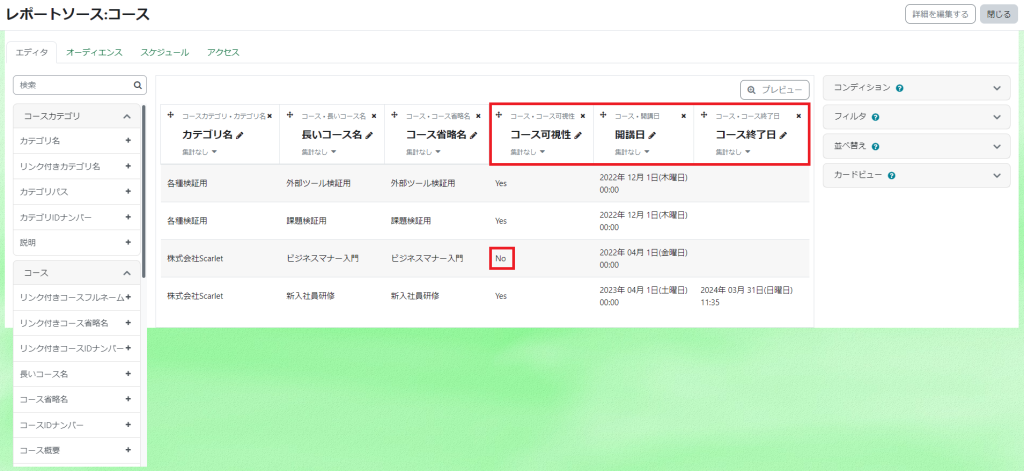
Task: Edit 開講日 column title pencil icon
Action: (652, 135)
